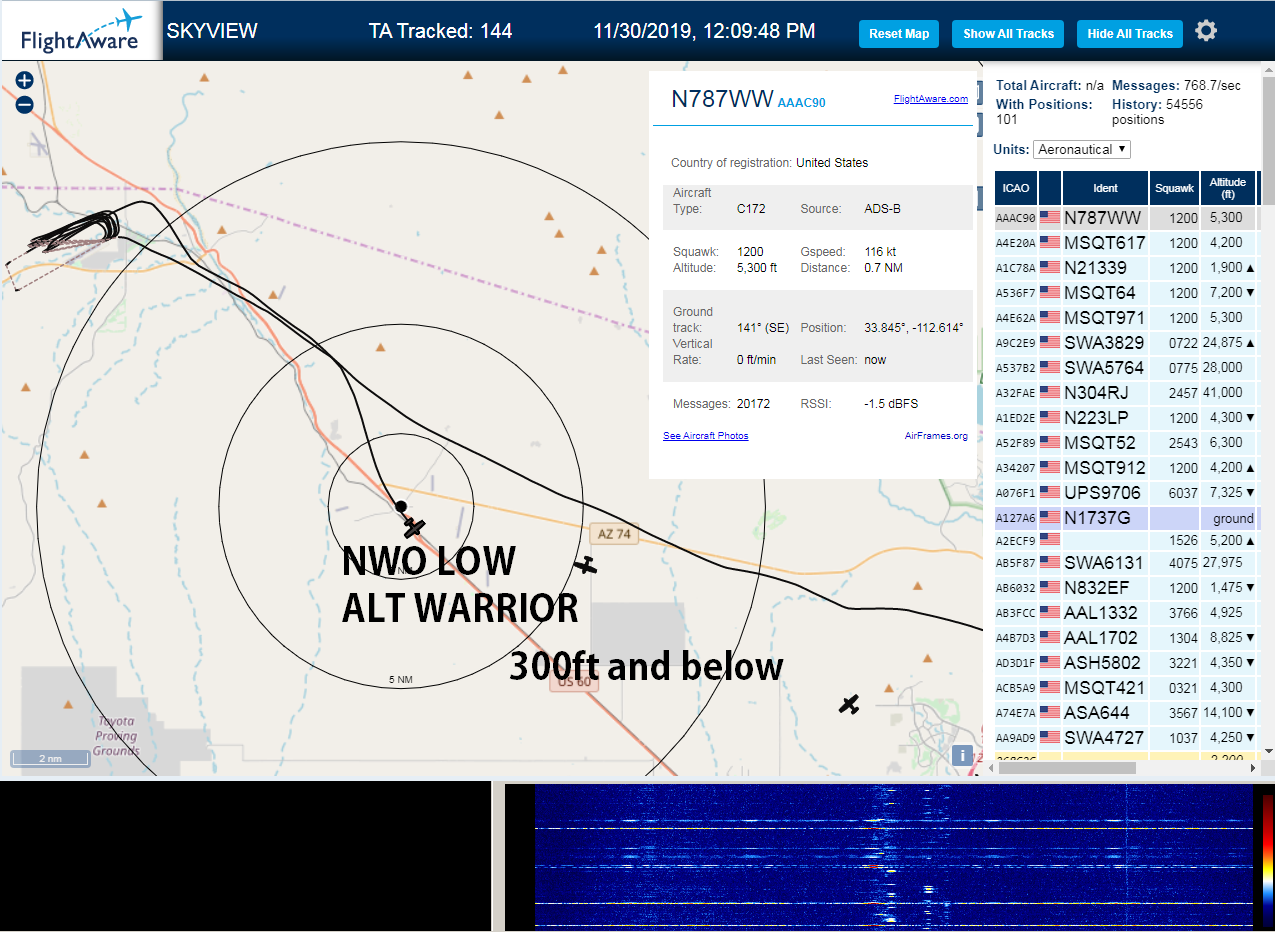1275x933 pixels.
Task: Click the US flag in the UPS9706 row
Action: pos(1050,492)
